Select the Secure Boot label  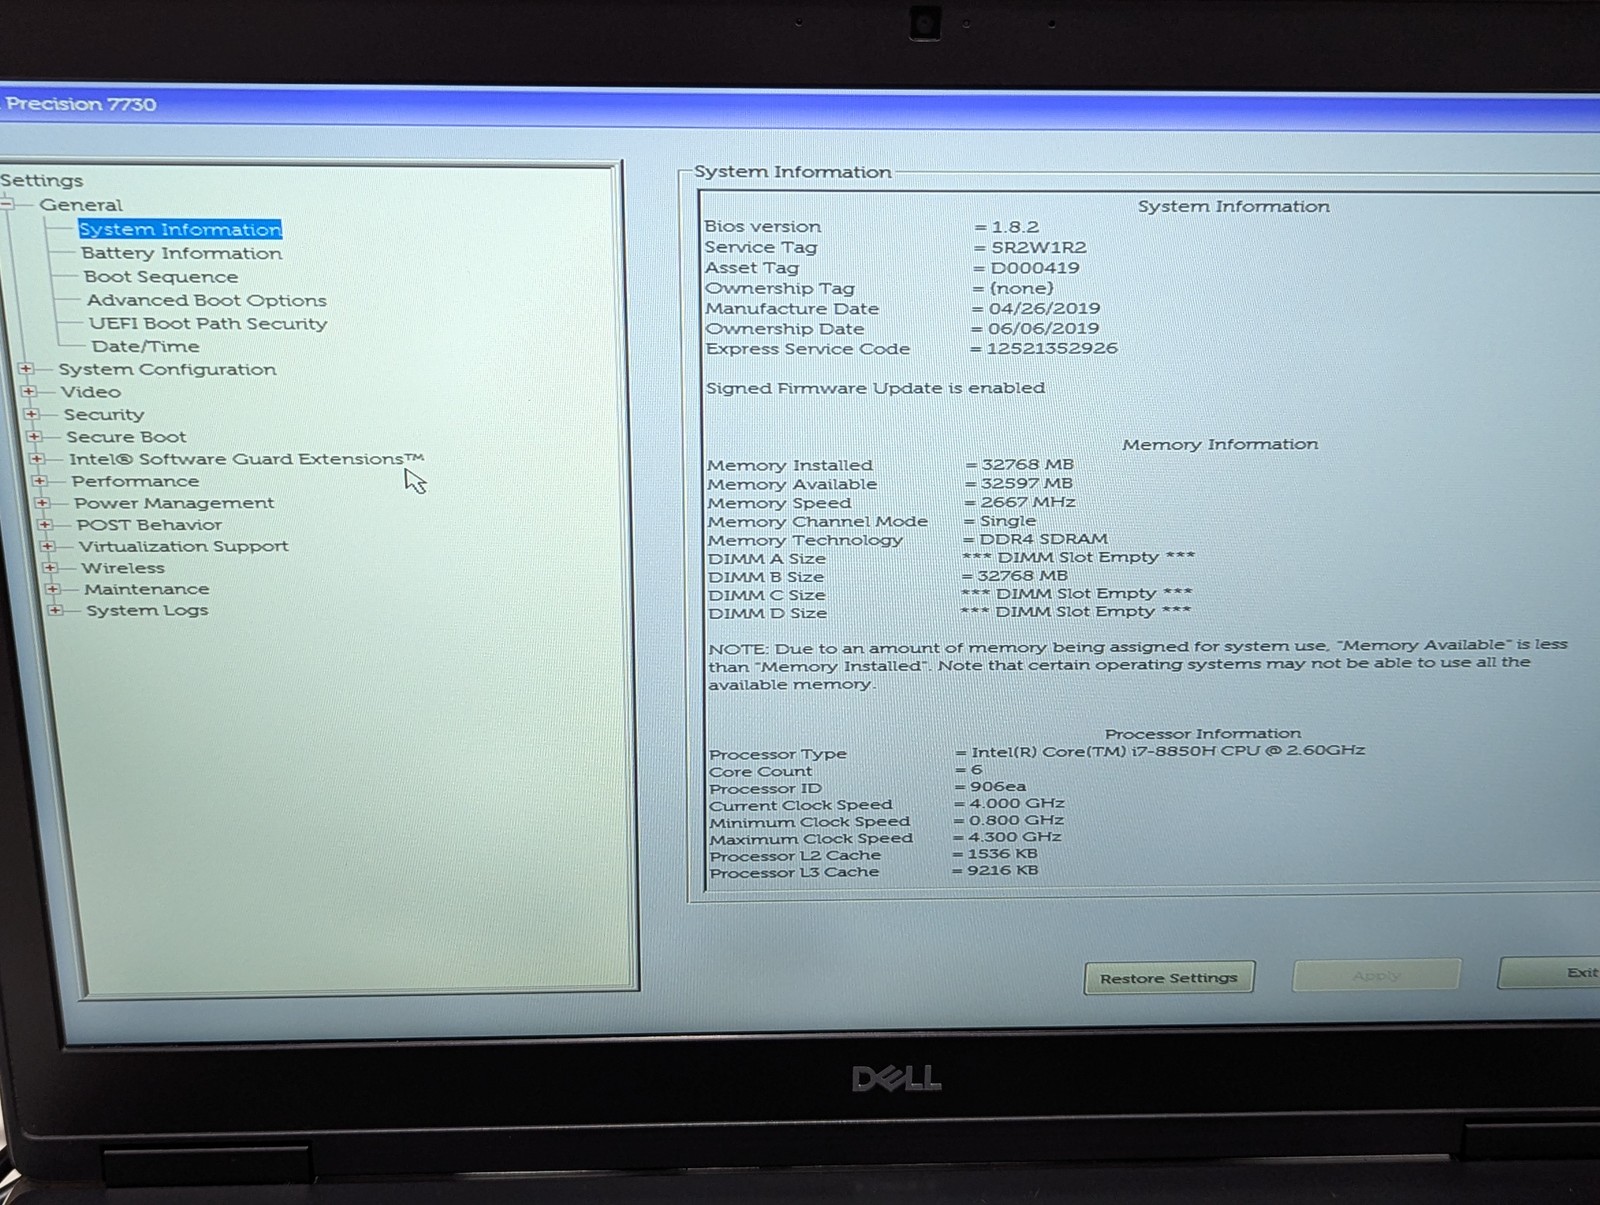pos(126,437)
